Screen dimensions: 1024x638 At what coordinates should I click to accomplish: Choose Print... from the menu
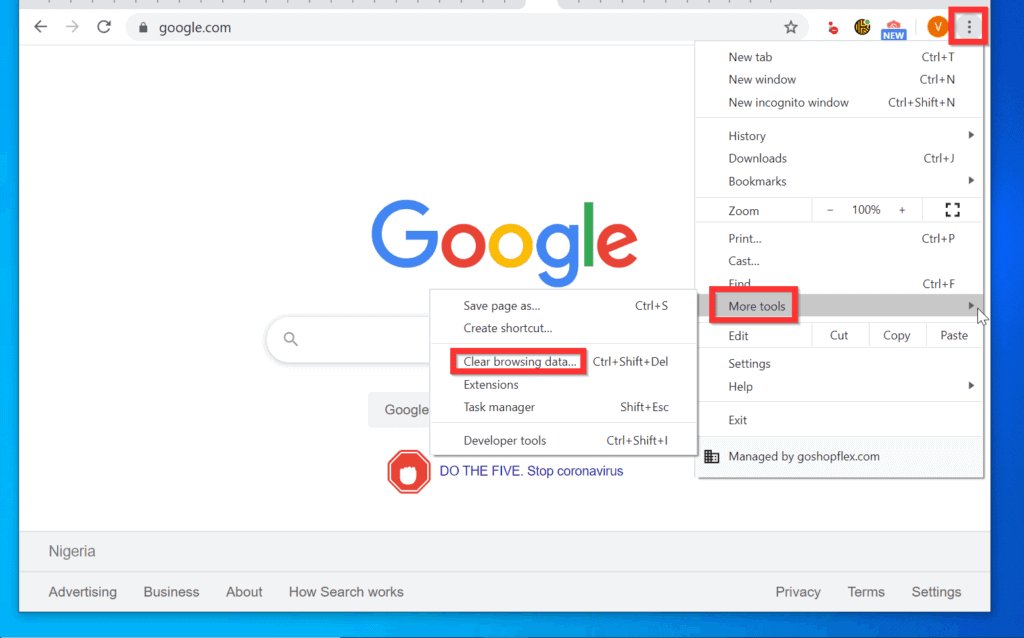pos(839,238)
